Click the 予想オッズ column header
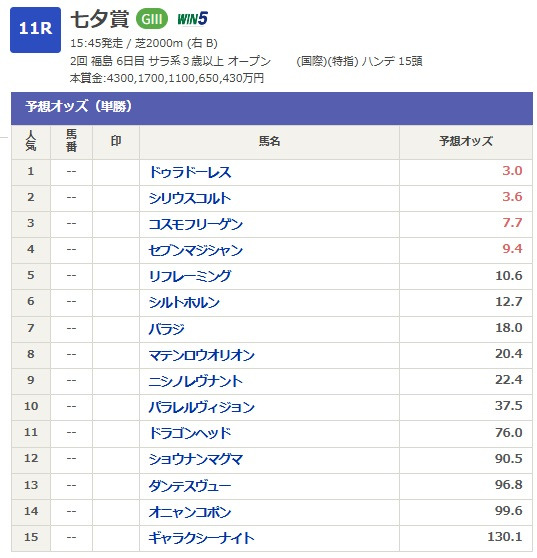Viewport: 537px width, 558px height. [466, 142]
